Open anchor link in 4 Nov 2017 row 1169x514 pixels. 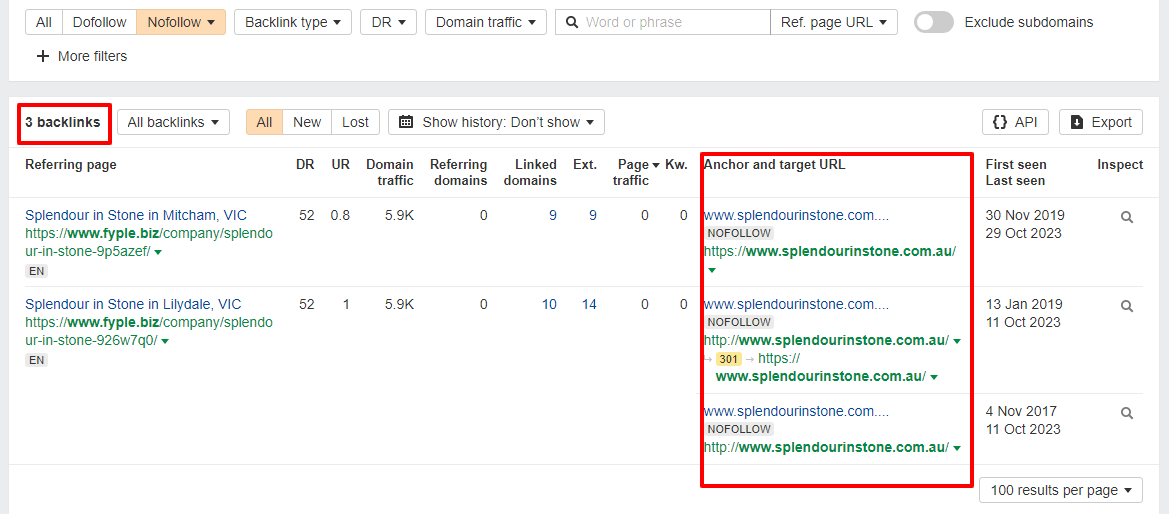point(796,411)
